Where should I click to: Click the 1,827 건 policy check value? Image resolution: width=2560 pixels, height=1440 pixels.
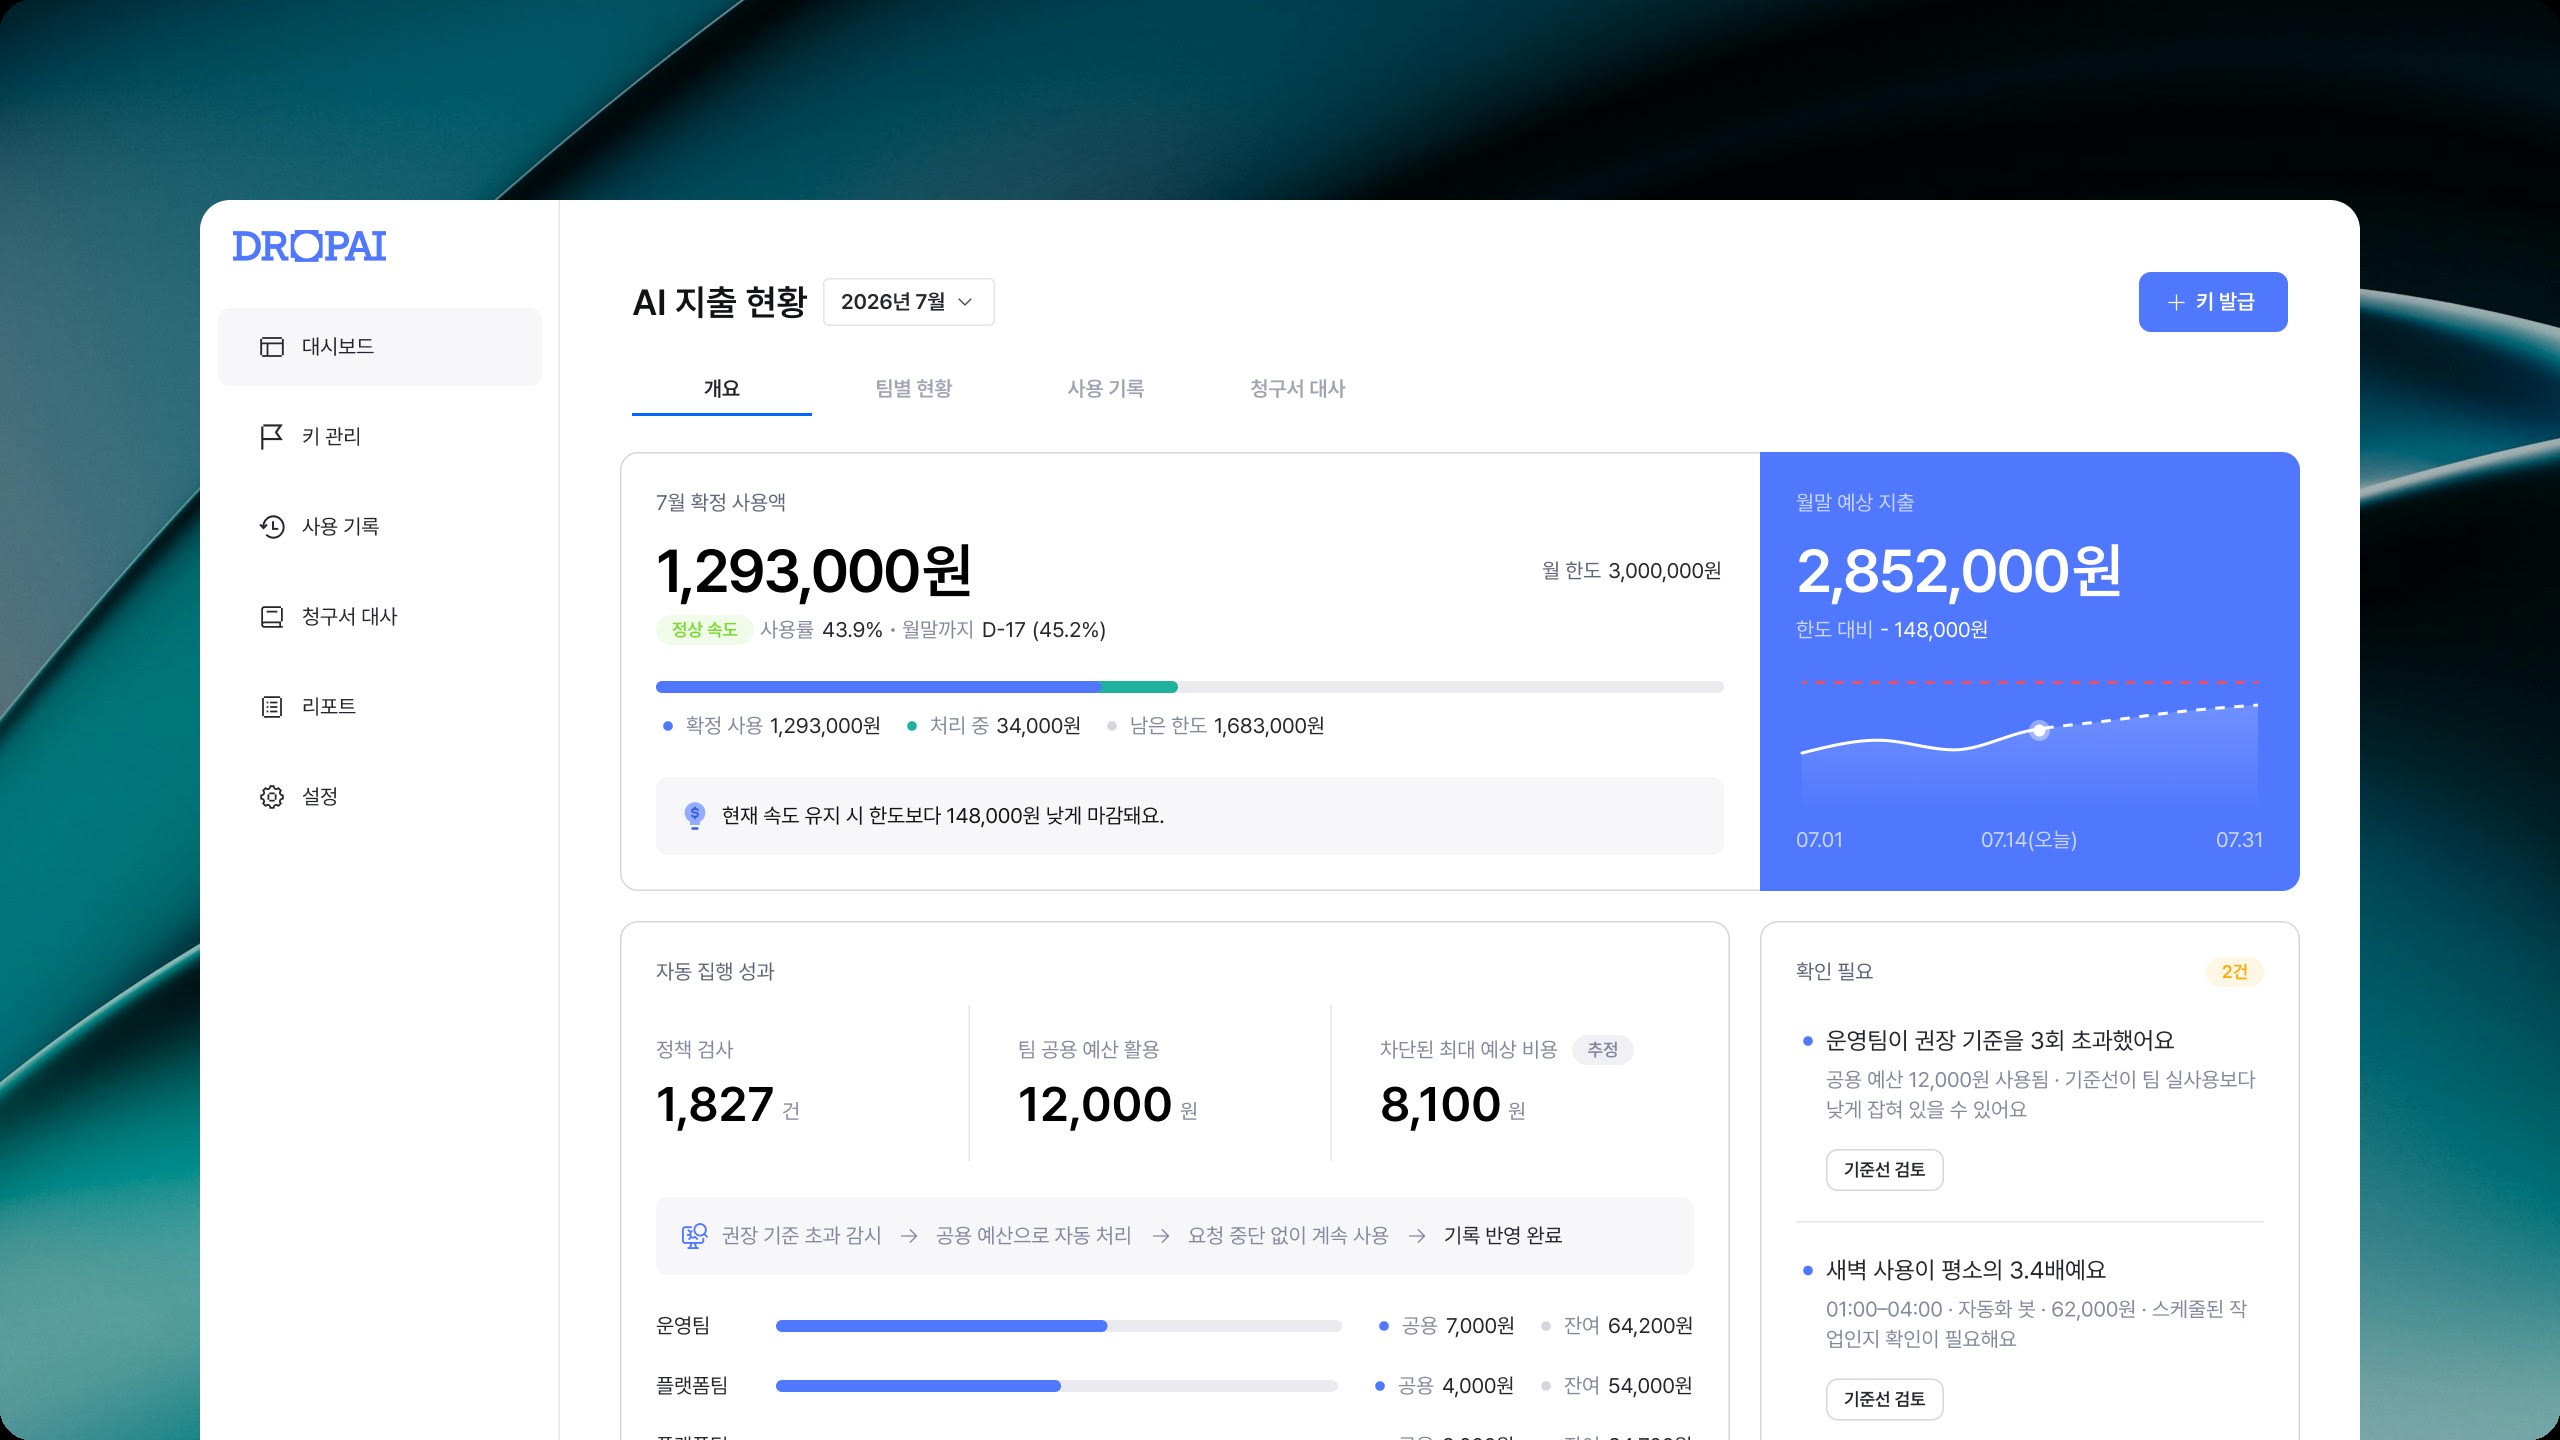728,1105
